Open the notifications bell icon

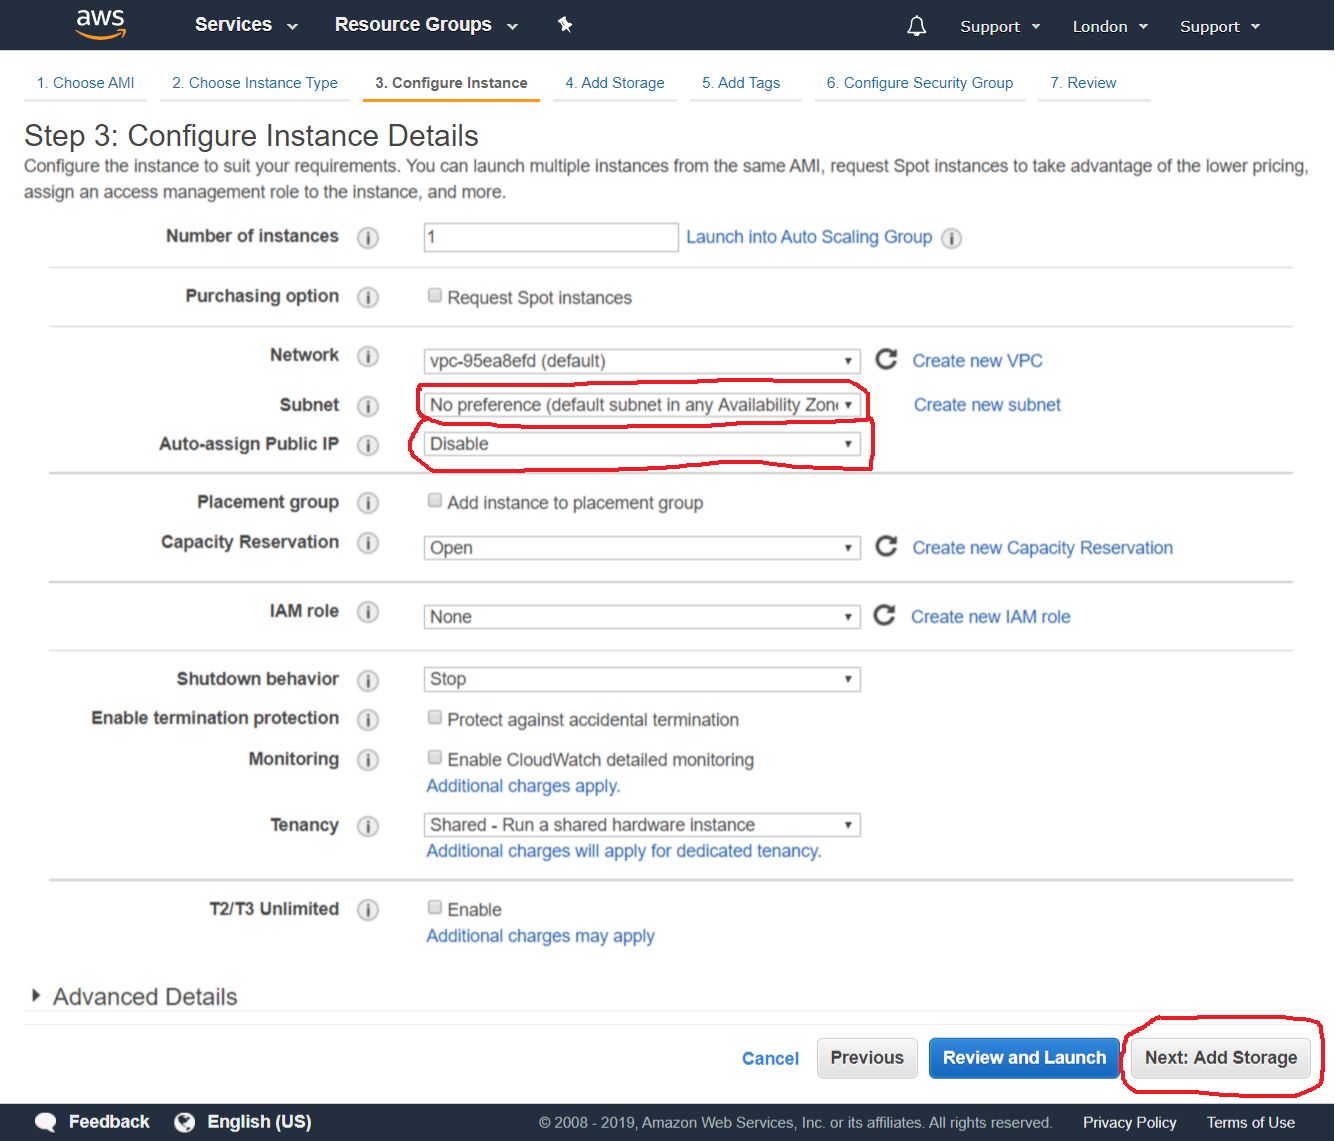916,26
